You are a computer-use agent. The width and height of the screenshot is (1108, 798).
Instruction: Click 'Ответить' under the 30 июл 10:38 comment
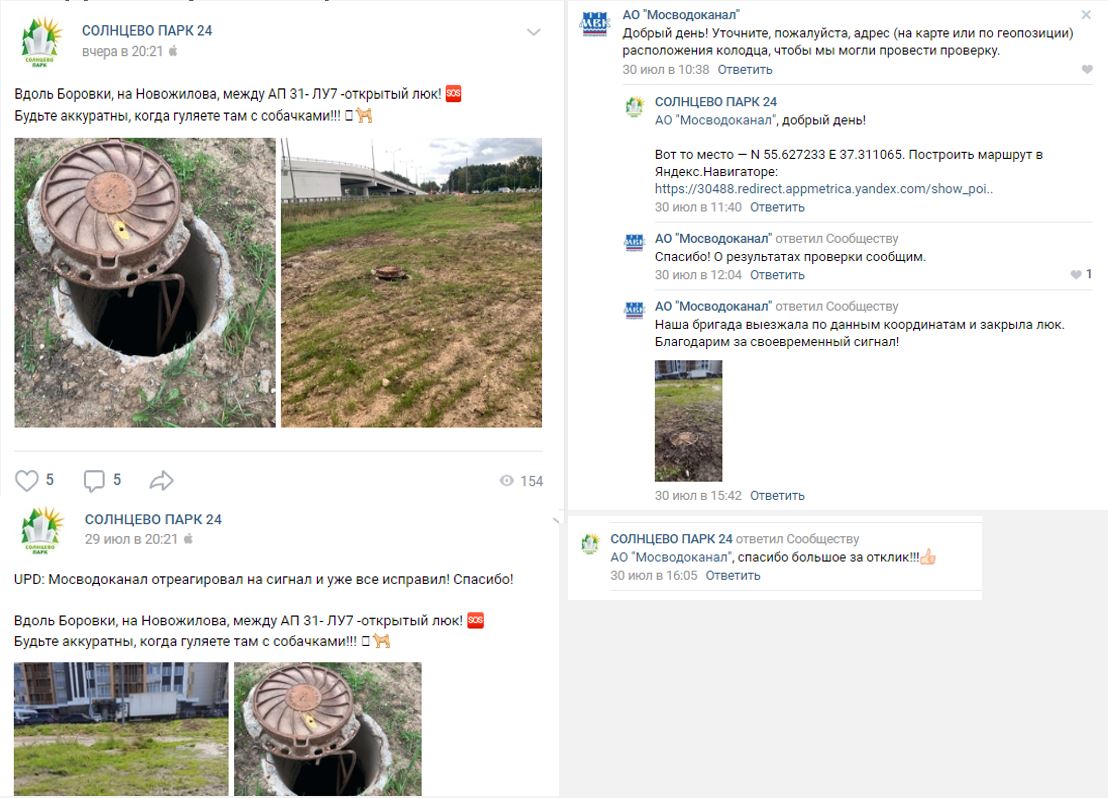(745, 69)
